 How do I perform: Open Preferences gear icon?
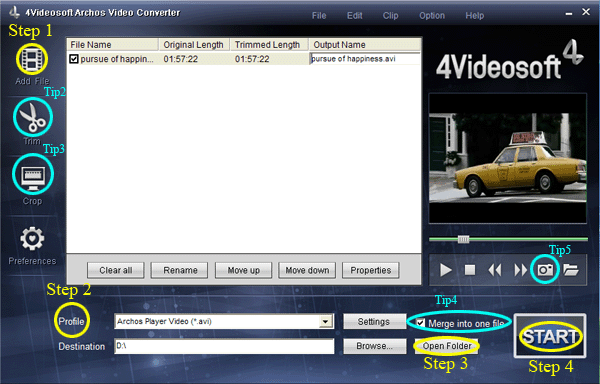pyautogui.click(x=32, y=239)
